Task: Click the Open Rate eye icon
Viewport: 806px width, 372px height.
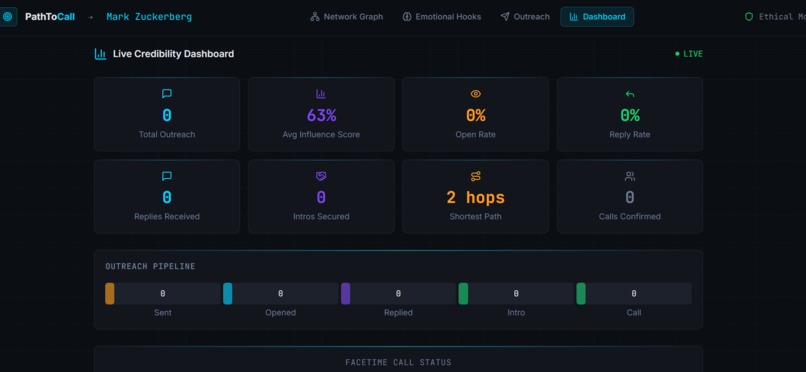Action: click(x=475, y=94)
